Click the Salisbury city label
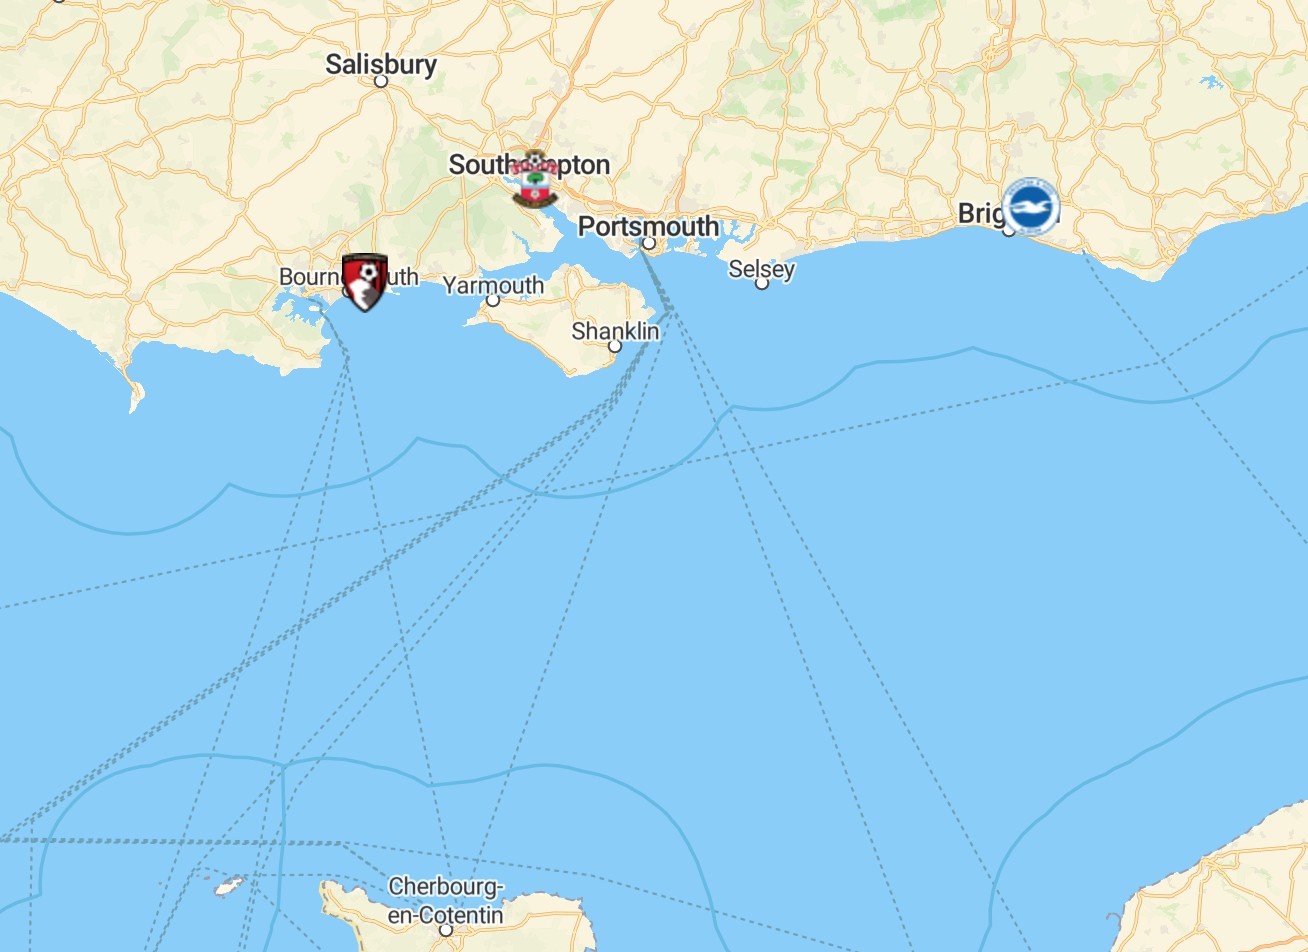 tap(381, 64)
